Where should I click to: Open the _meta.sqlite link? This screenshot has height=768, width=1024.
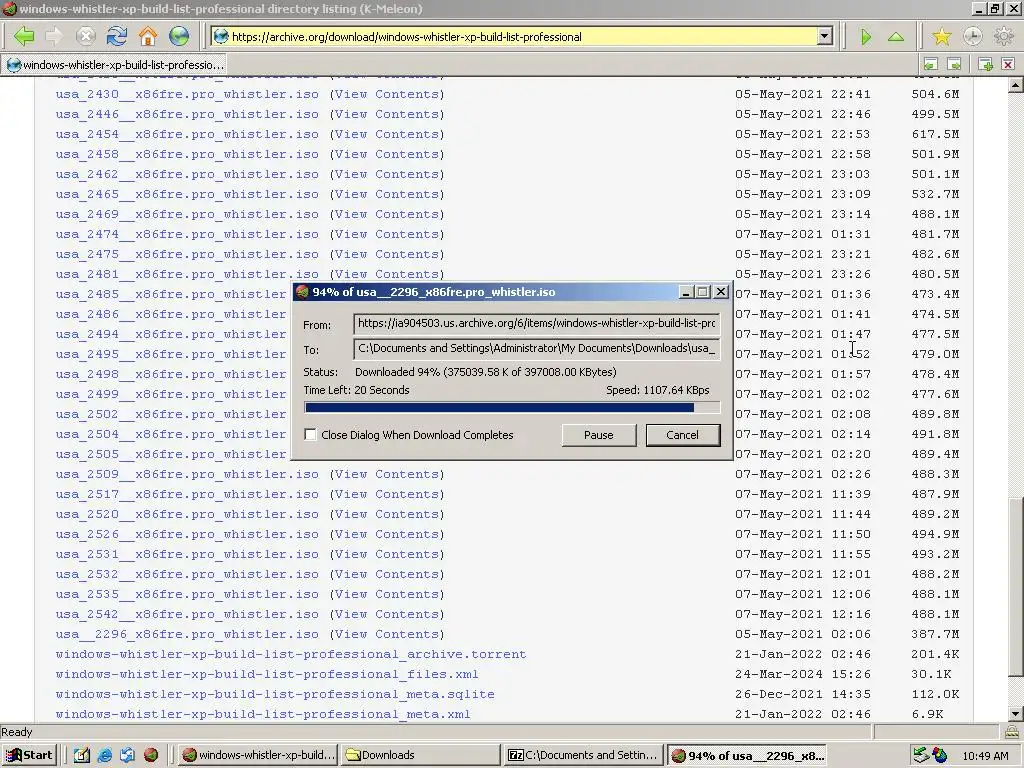pyautogui.click(x=275, y=694)
